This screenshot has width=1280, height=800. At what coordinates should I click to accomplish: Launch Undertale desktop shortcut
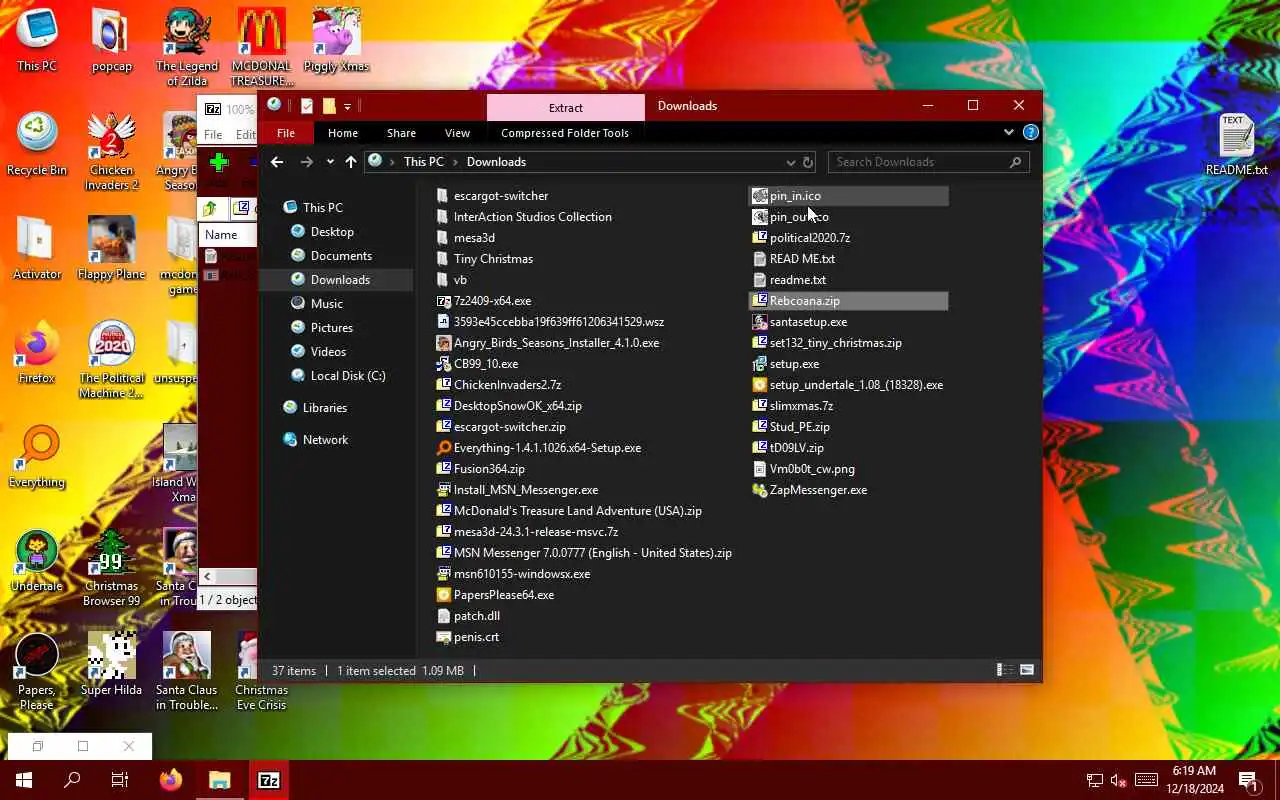[x=37, y=561]
